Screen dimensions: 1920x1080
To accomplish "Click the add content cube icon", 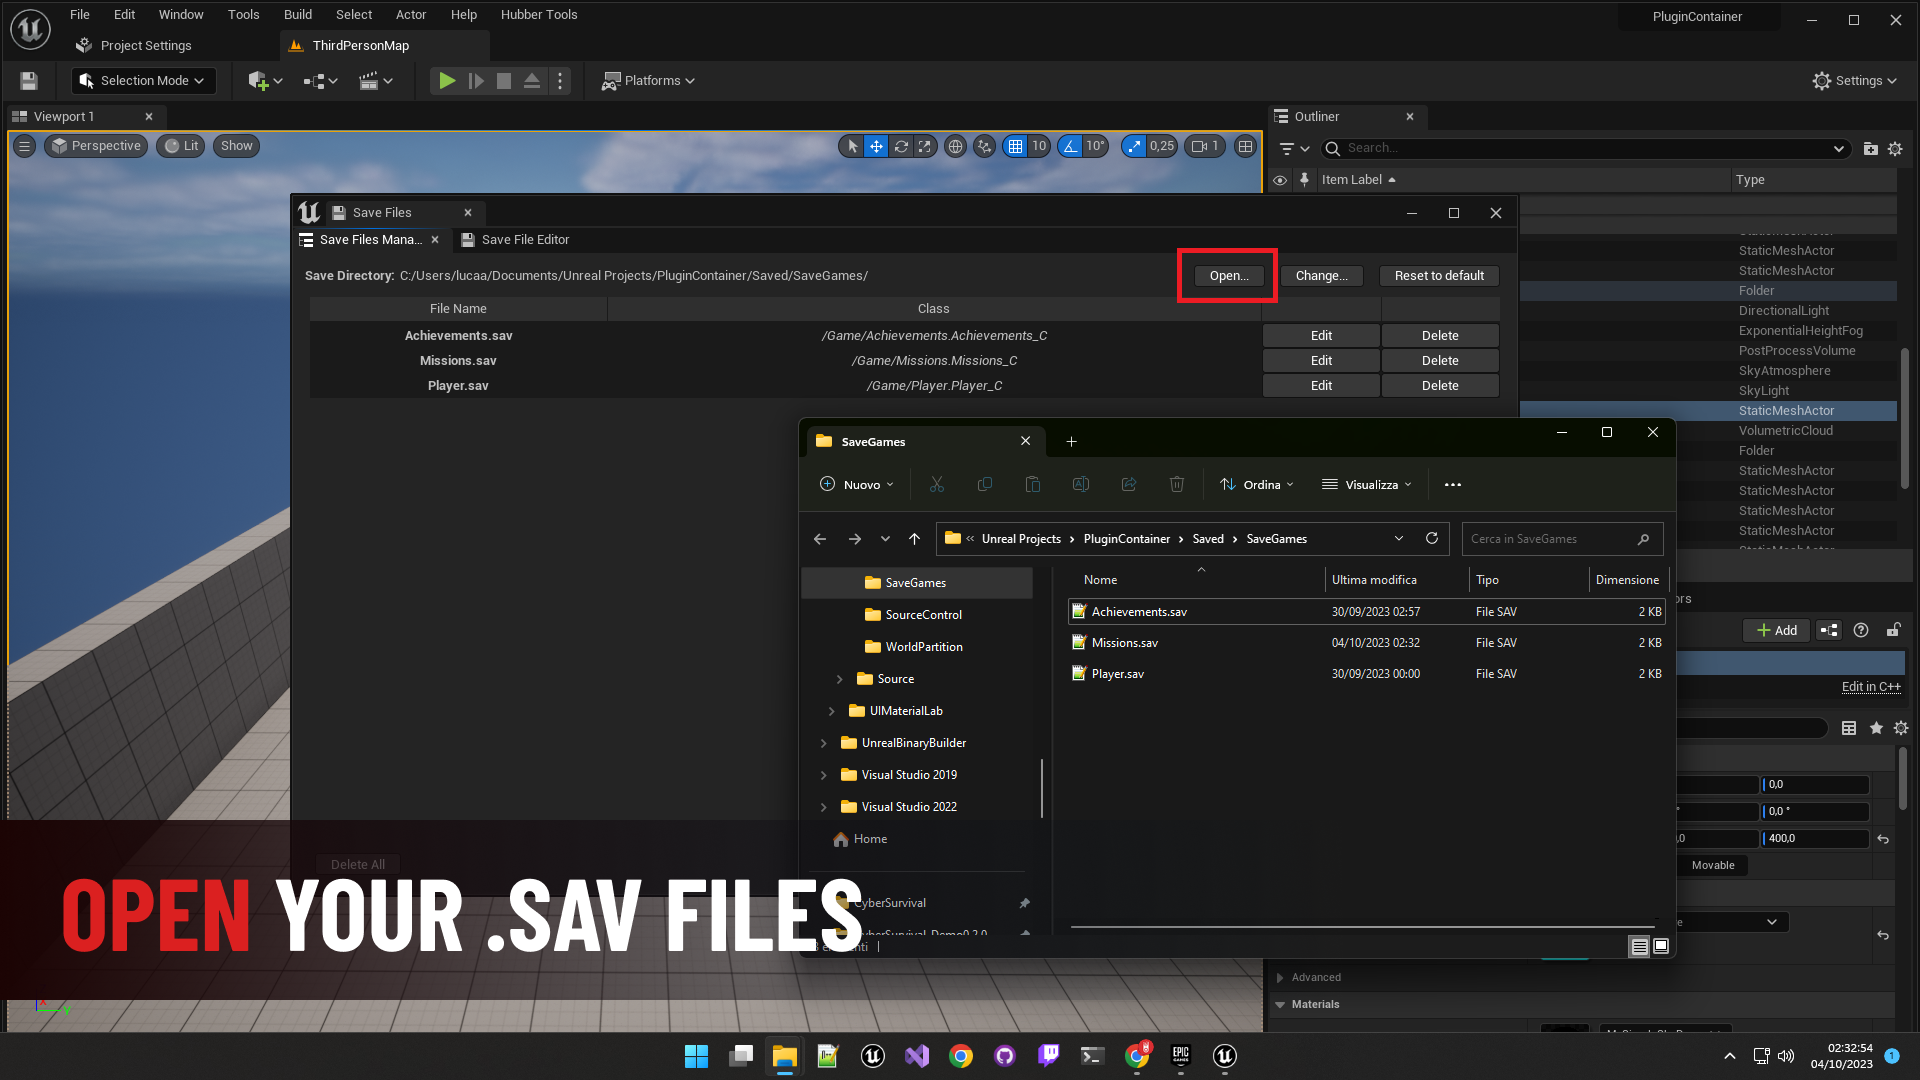I will (x=258, y=81).
